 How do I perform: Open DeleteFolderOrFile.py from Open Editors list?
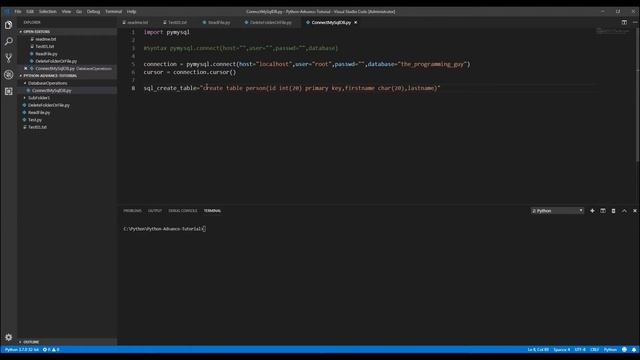click(x=56, y=61)
